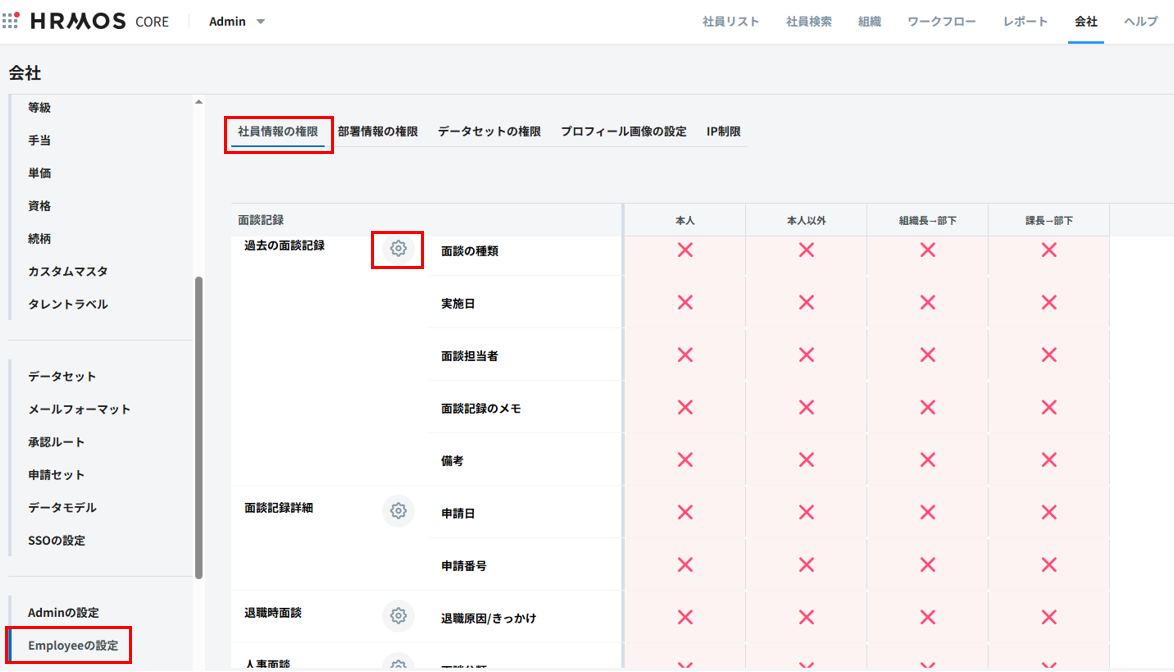Open 社員リスト in top navigation
This screenshot has height=672, width=1174.
click(731, 21)
